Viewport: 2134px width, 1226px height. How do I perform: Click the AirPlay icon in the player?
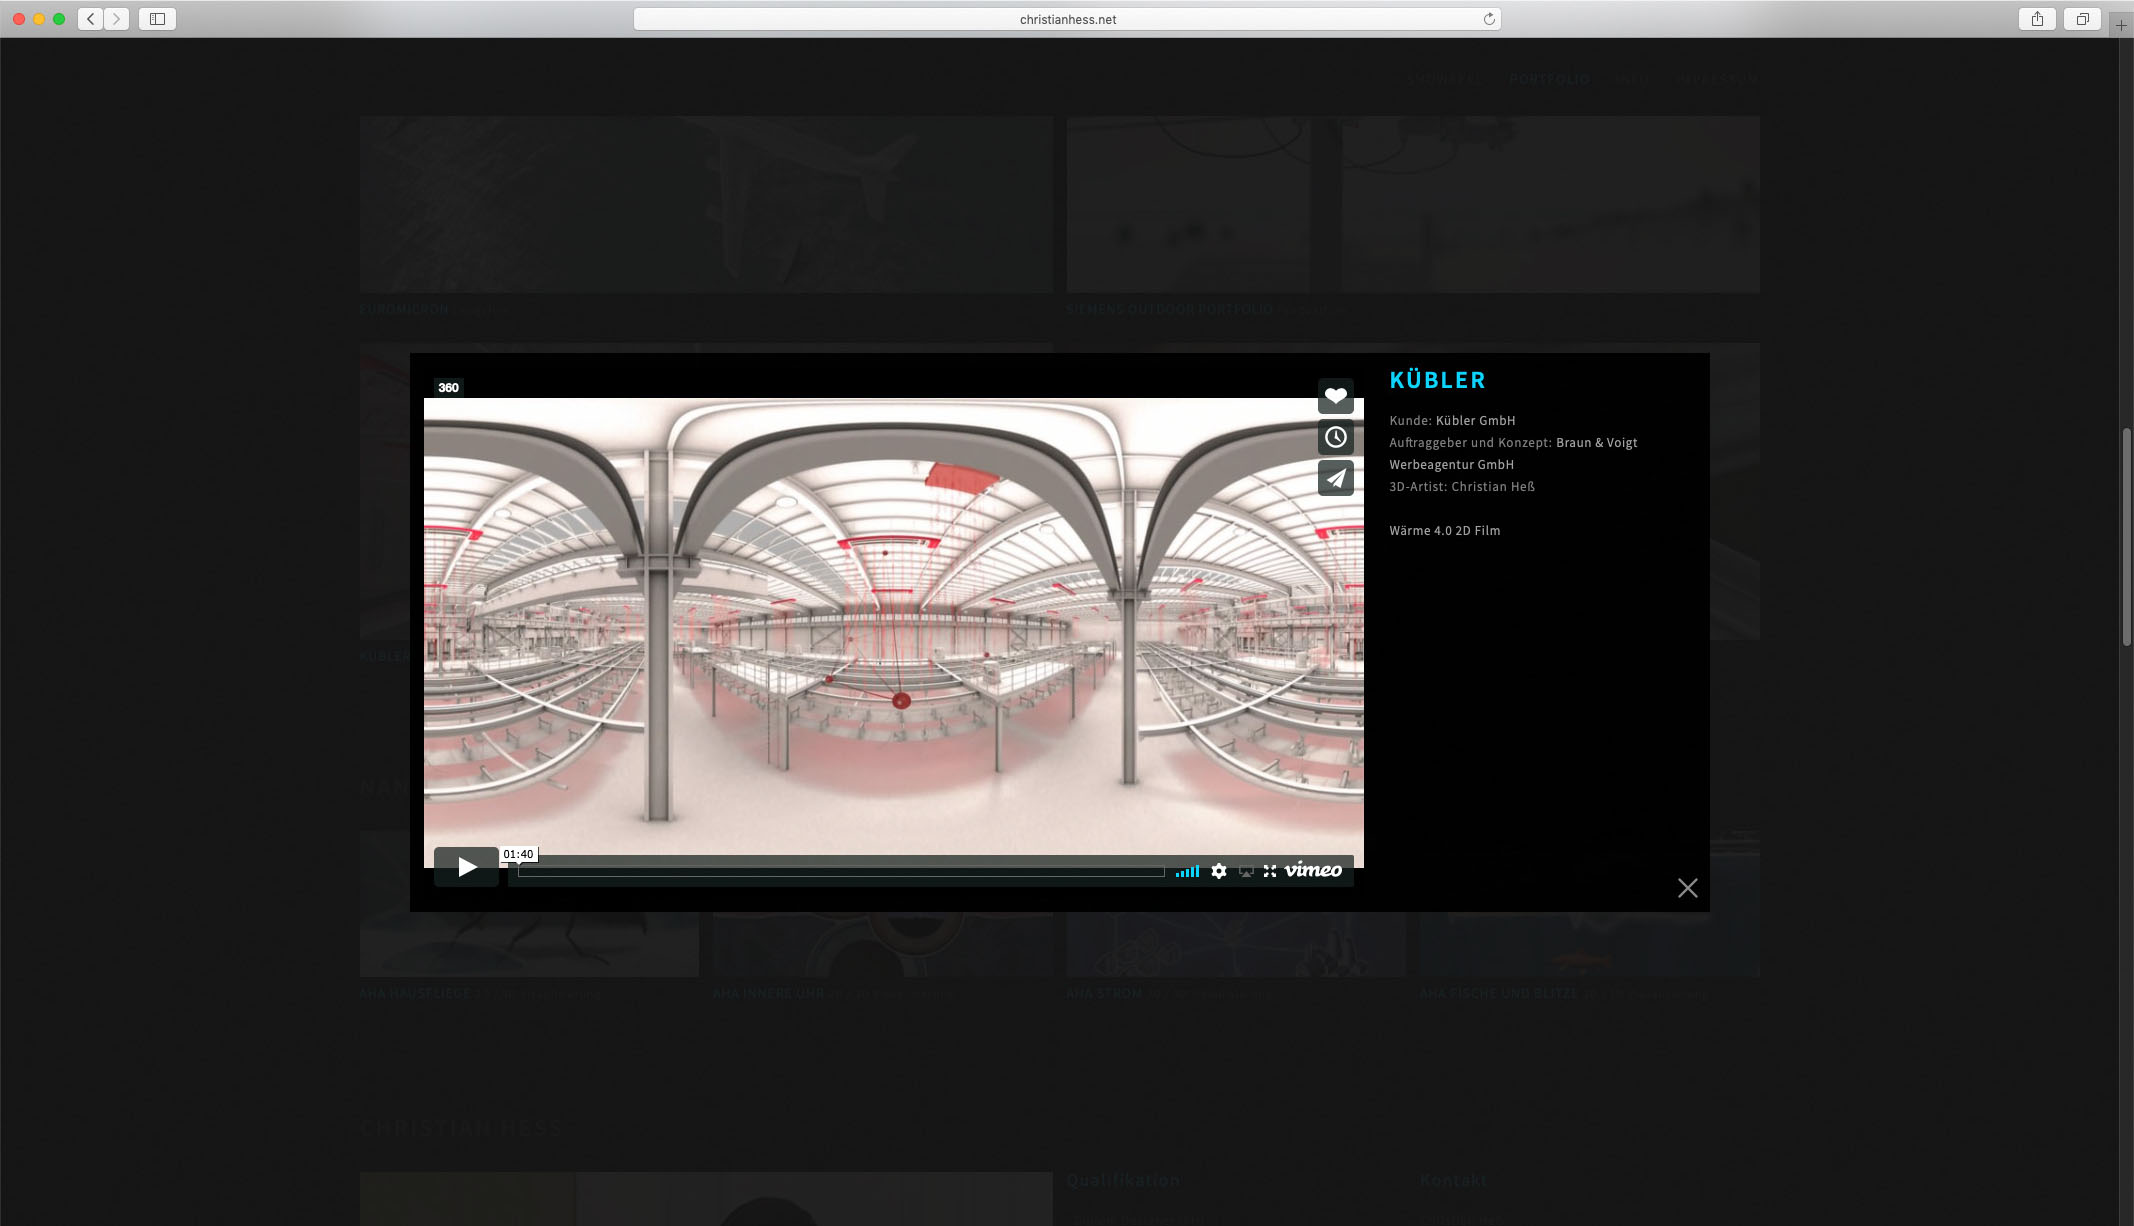coord(1246,871)
